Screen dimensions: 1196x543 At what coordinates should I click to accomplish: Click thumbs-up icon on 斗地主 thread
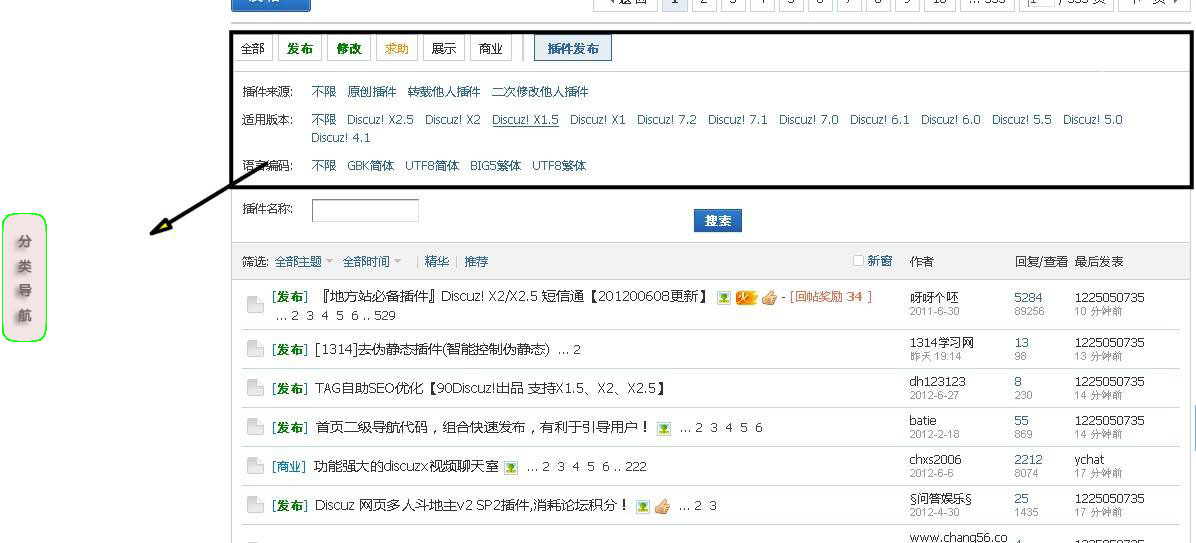click(x=662, y=506)
